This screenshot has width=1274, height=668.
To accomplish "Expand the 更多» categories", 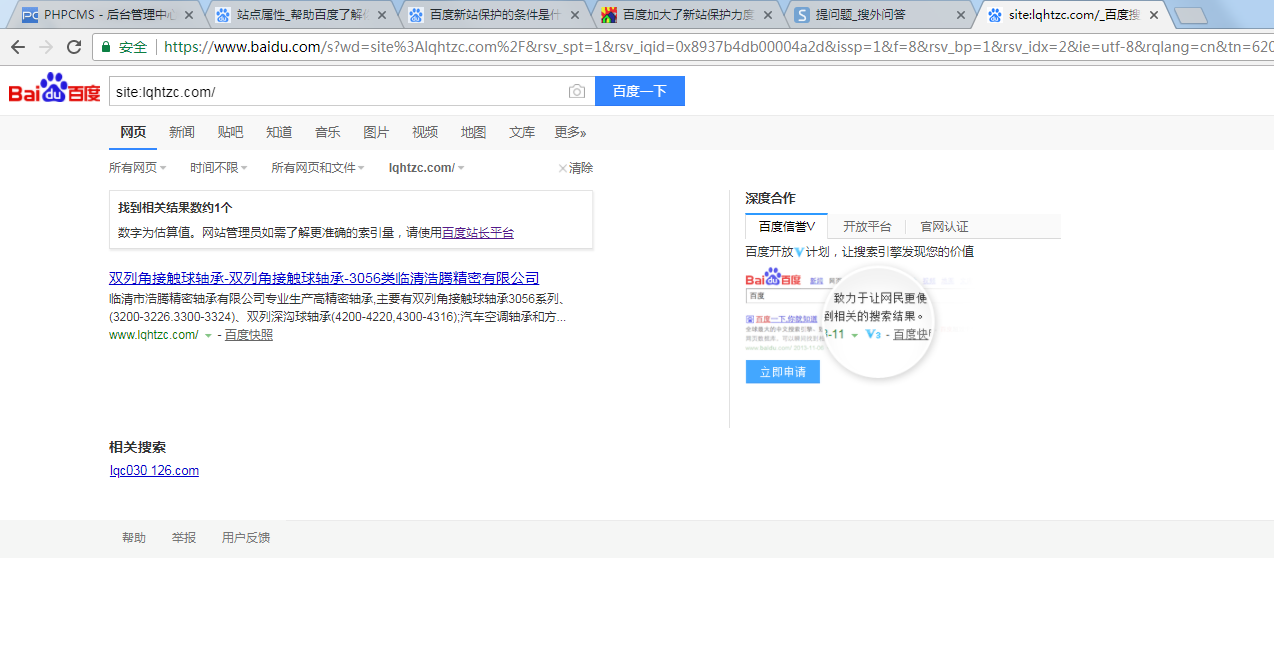I will [570, 132].
